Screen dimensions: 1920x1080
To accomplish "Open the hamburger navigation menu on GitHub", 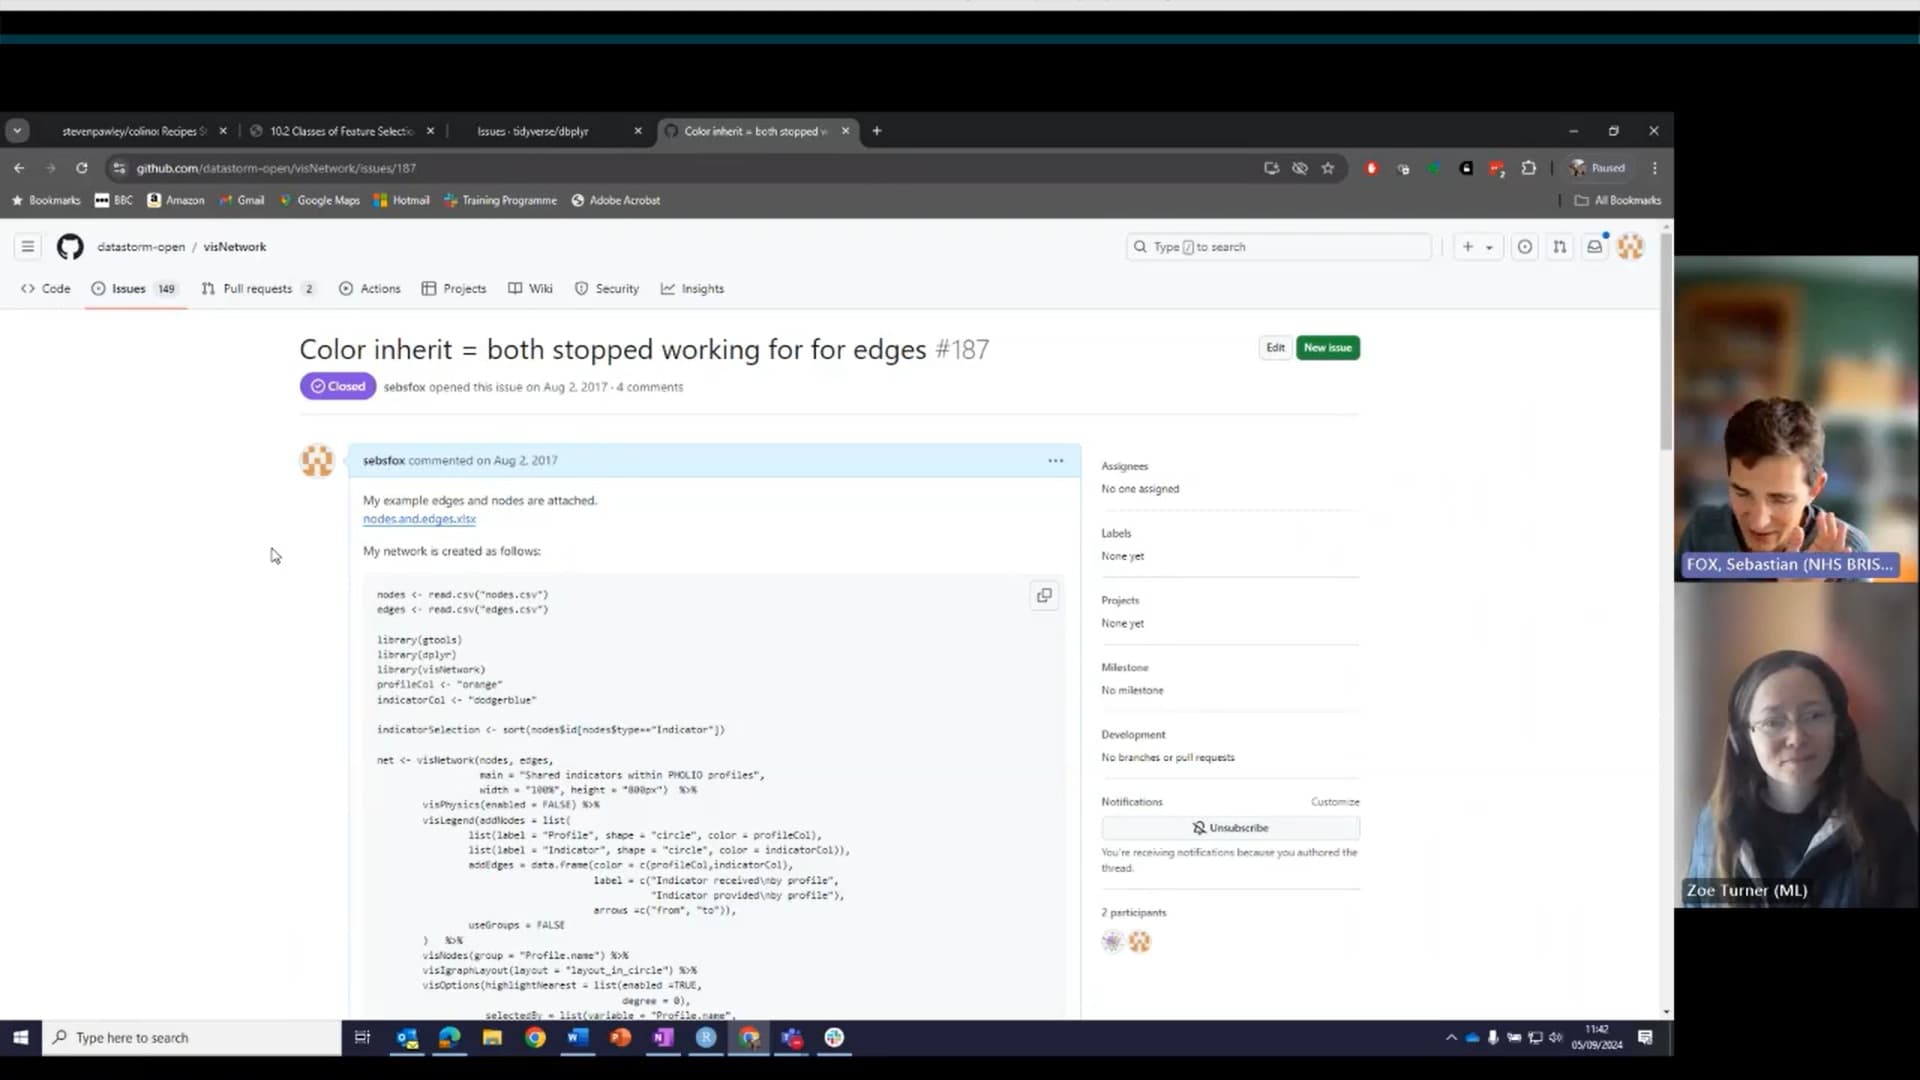I will (x=28, y=246).
